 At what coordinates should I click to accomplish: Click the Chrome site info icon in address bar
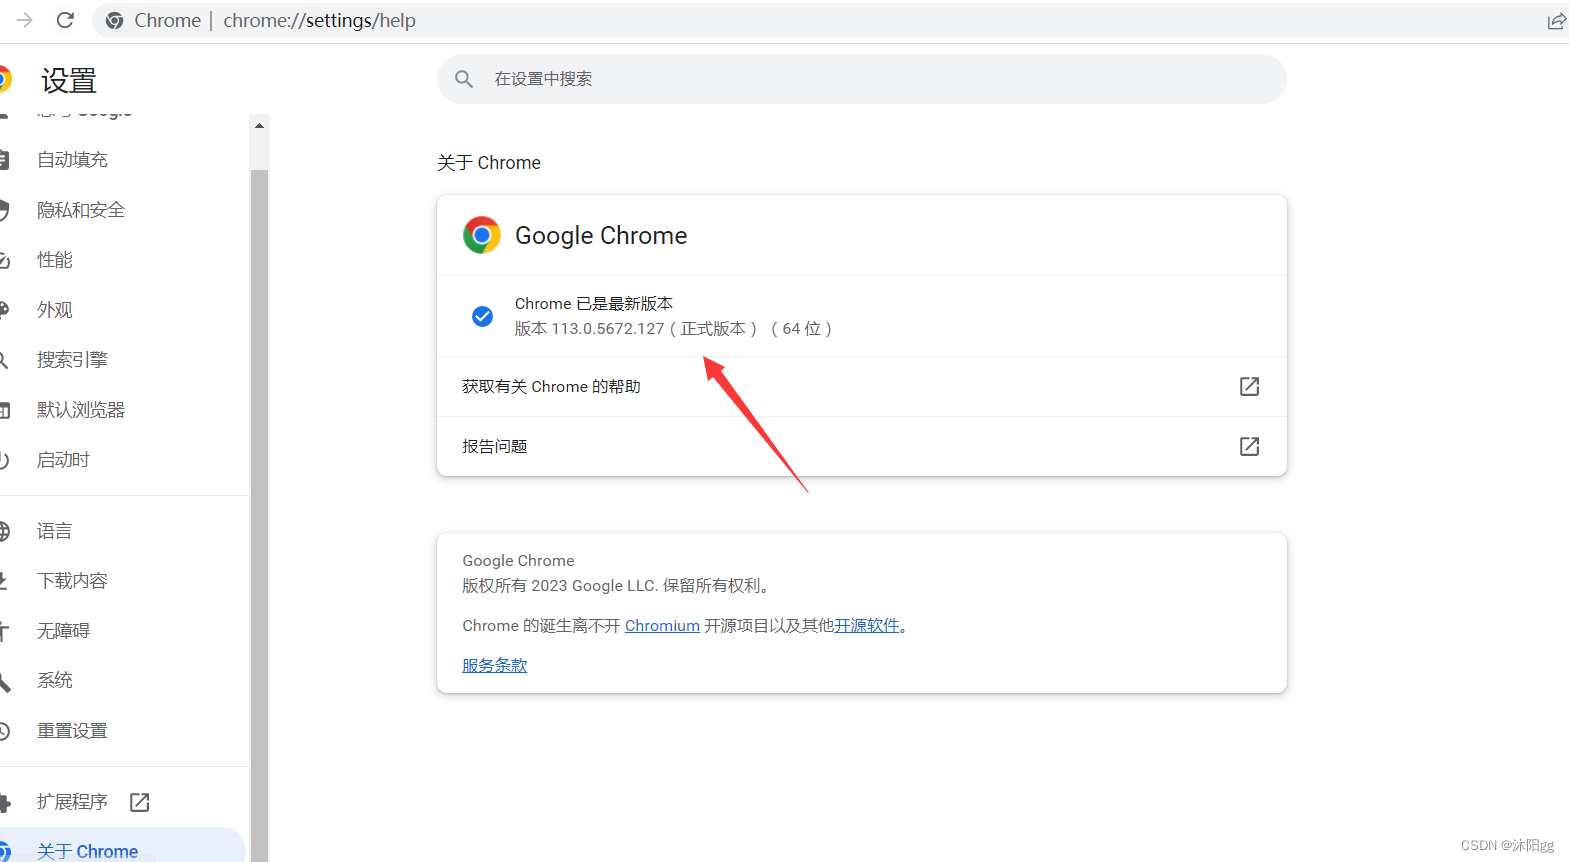pos(115,20)
